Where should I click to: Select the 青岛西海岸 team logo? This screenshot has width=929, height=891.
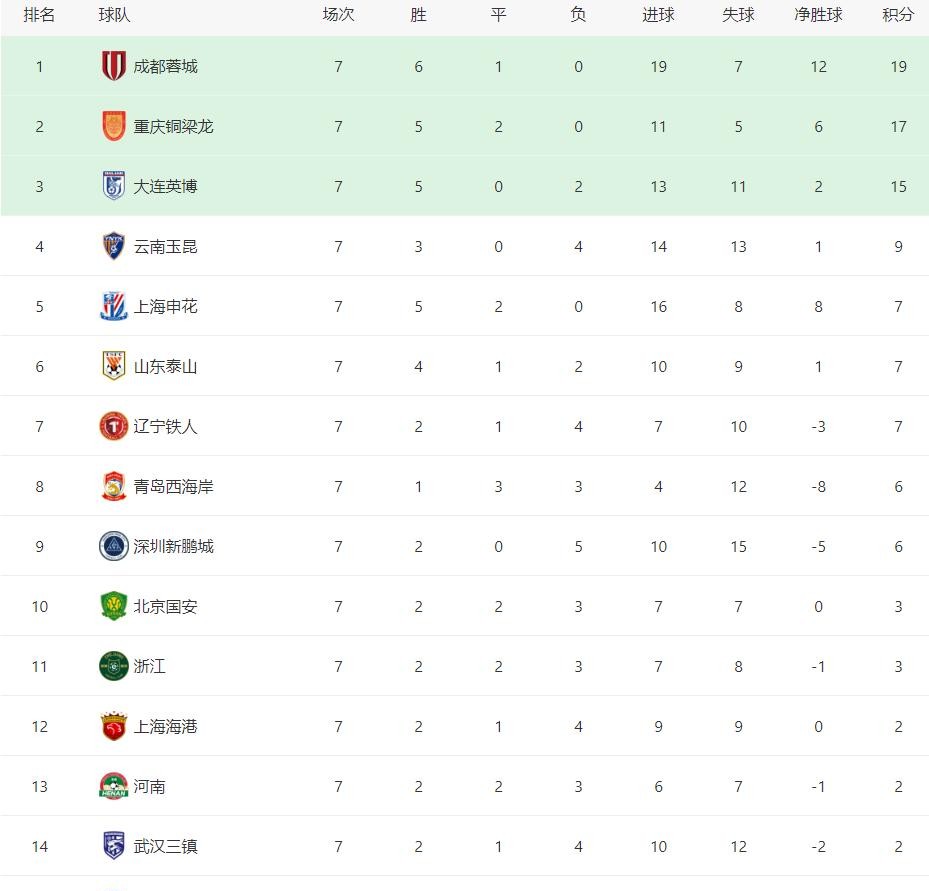pos(114,486)
